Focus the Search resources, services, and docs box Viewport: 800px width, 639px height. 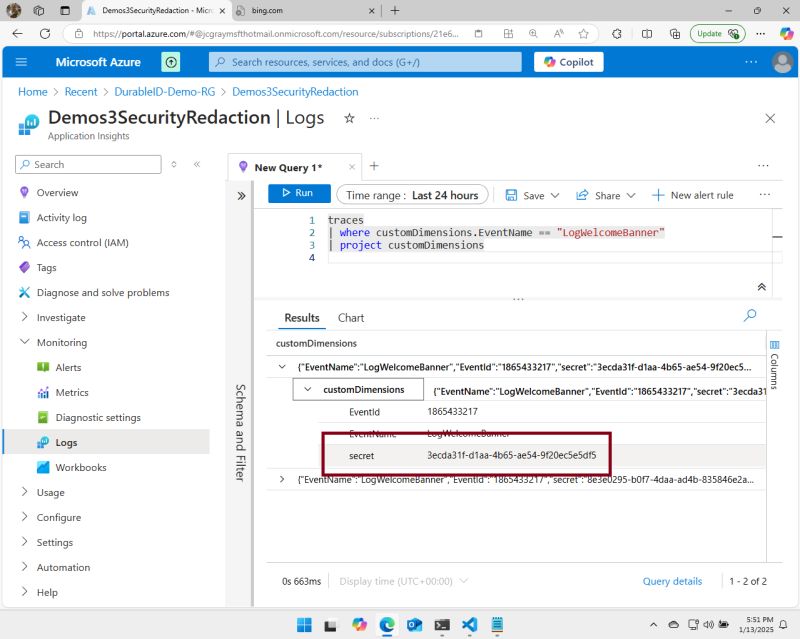pyautogui.click(x=365, y=62)
